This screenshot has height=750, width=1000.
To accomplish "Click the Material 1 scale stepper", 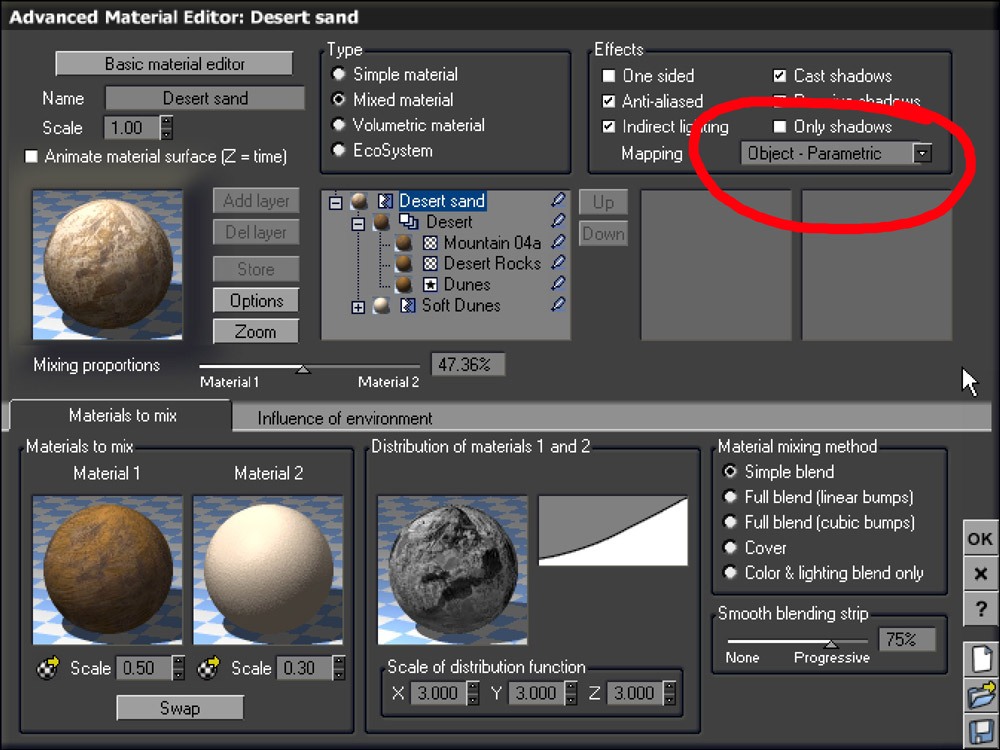I will click(x=179, y=668).
